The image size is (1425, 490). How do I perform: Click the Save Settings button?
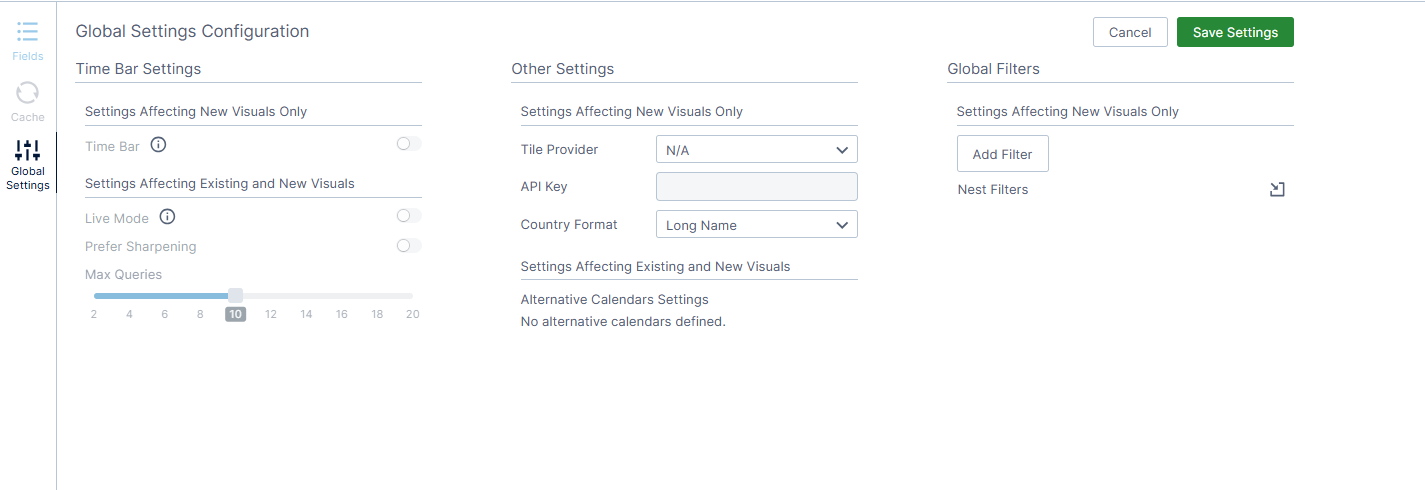[x=1235, y=32]
